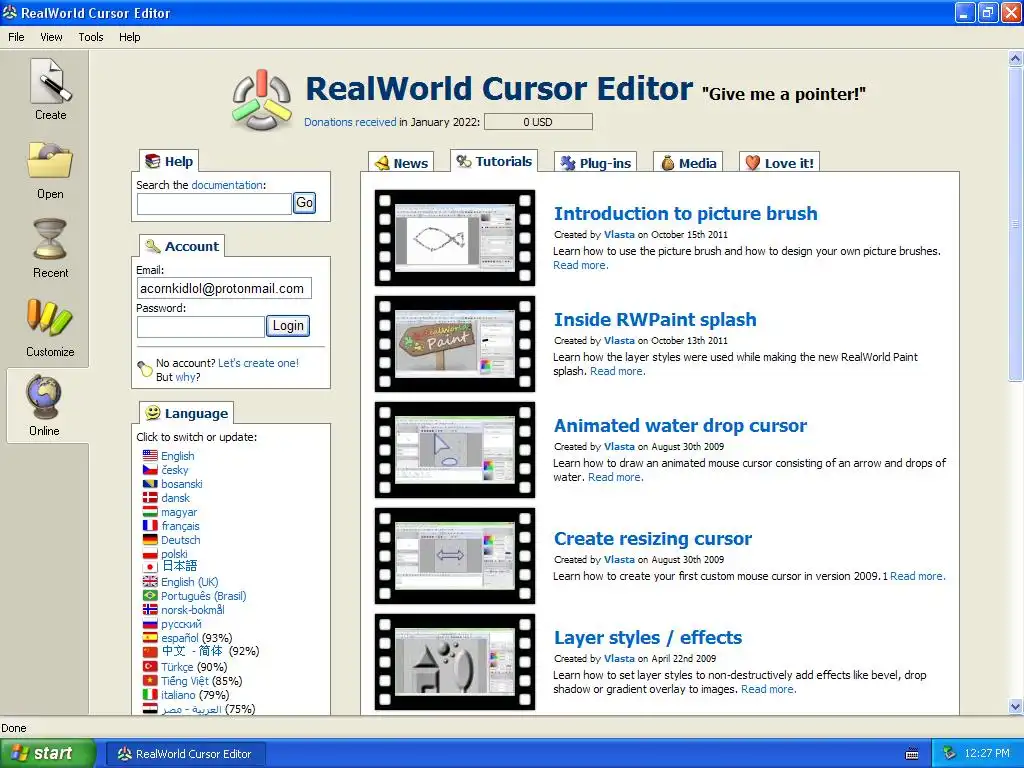This screenshot has height=768, width=1024.
Task: Open Layer styles / effects tutorial title
Action: tap(648, 637)
